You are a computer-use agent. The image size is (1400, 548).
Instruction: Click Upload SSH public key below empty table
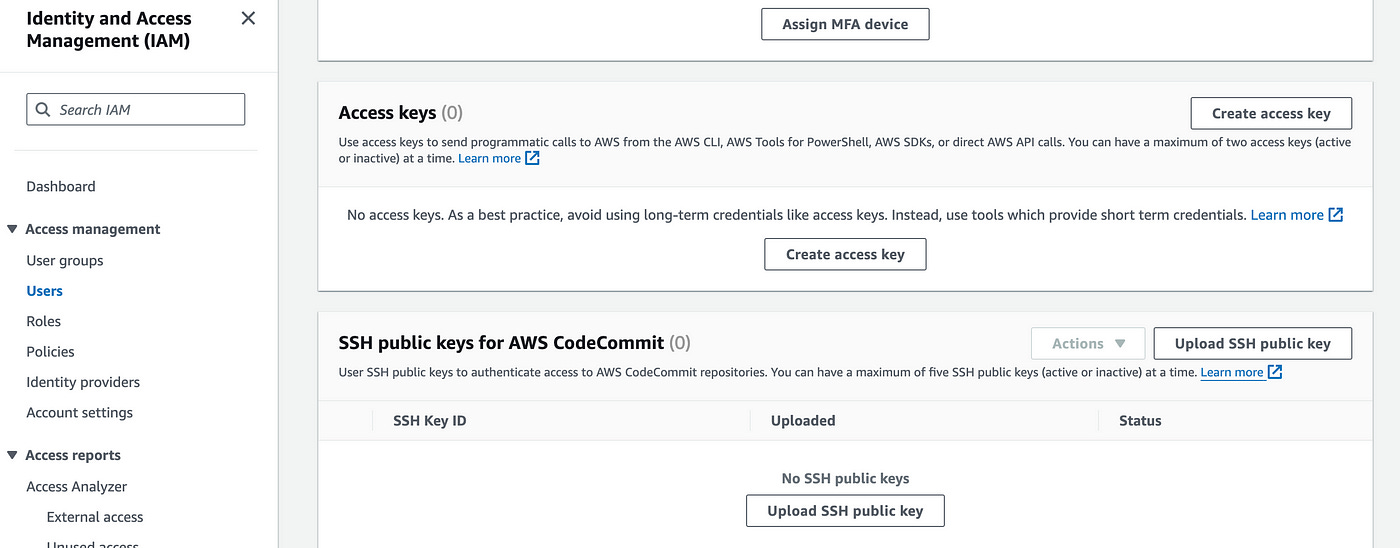tap(845, 510)
